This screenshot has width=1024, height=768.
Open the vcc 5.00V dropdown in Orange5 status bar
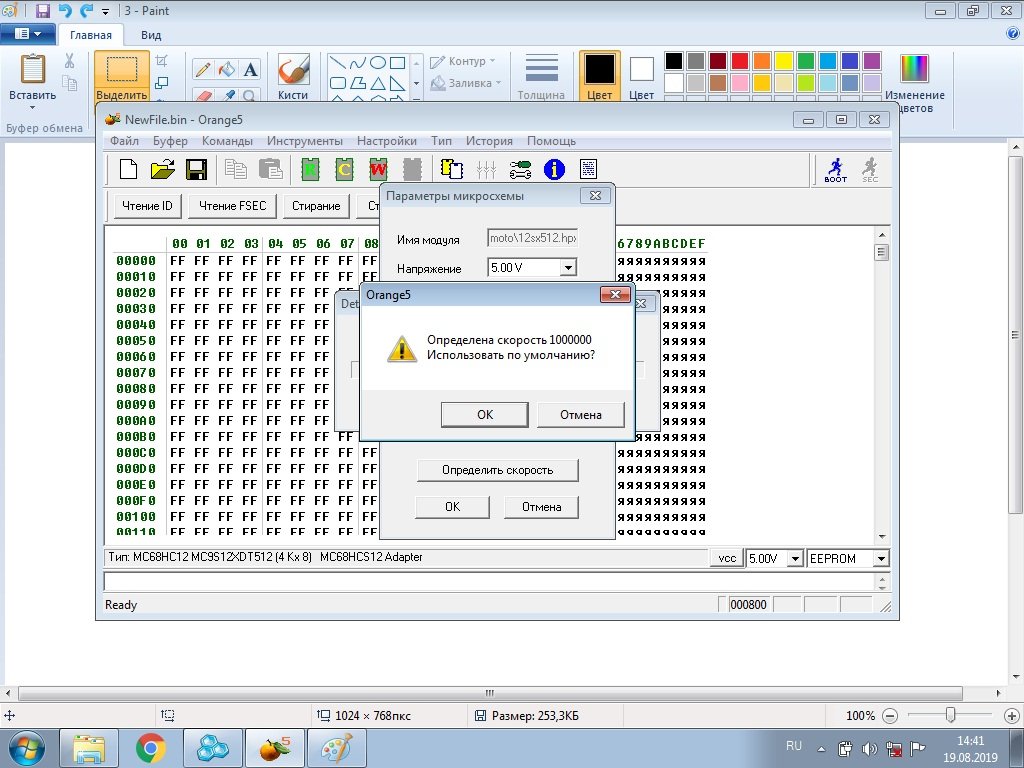[795, 558]
